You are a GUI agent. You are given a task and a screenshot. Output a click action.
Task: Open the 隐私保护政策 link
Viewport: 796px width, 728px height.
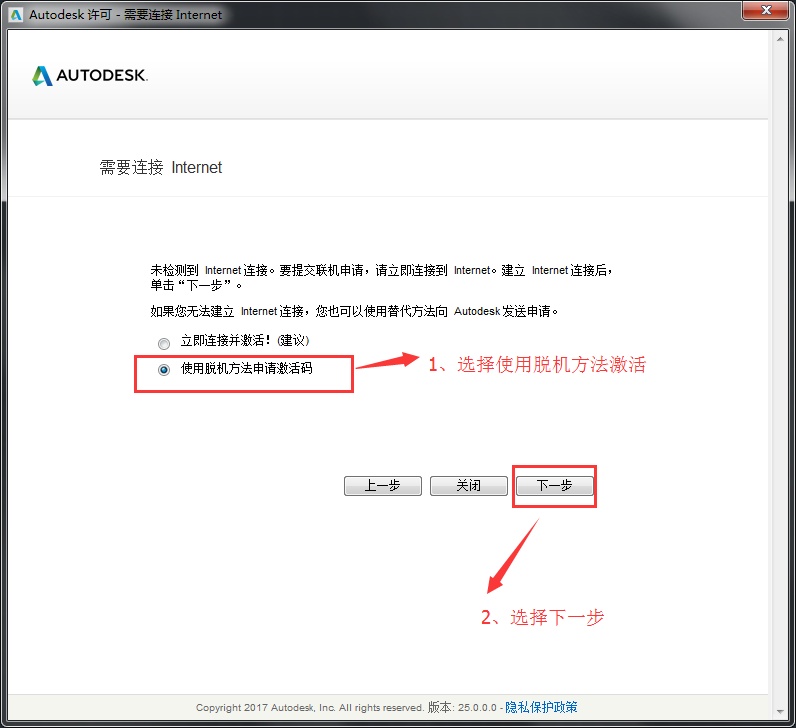[541, 707]
